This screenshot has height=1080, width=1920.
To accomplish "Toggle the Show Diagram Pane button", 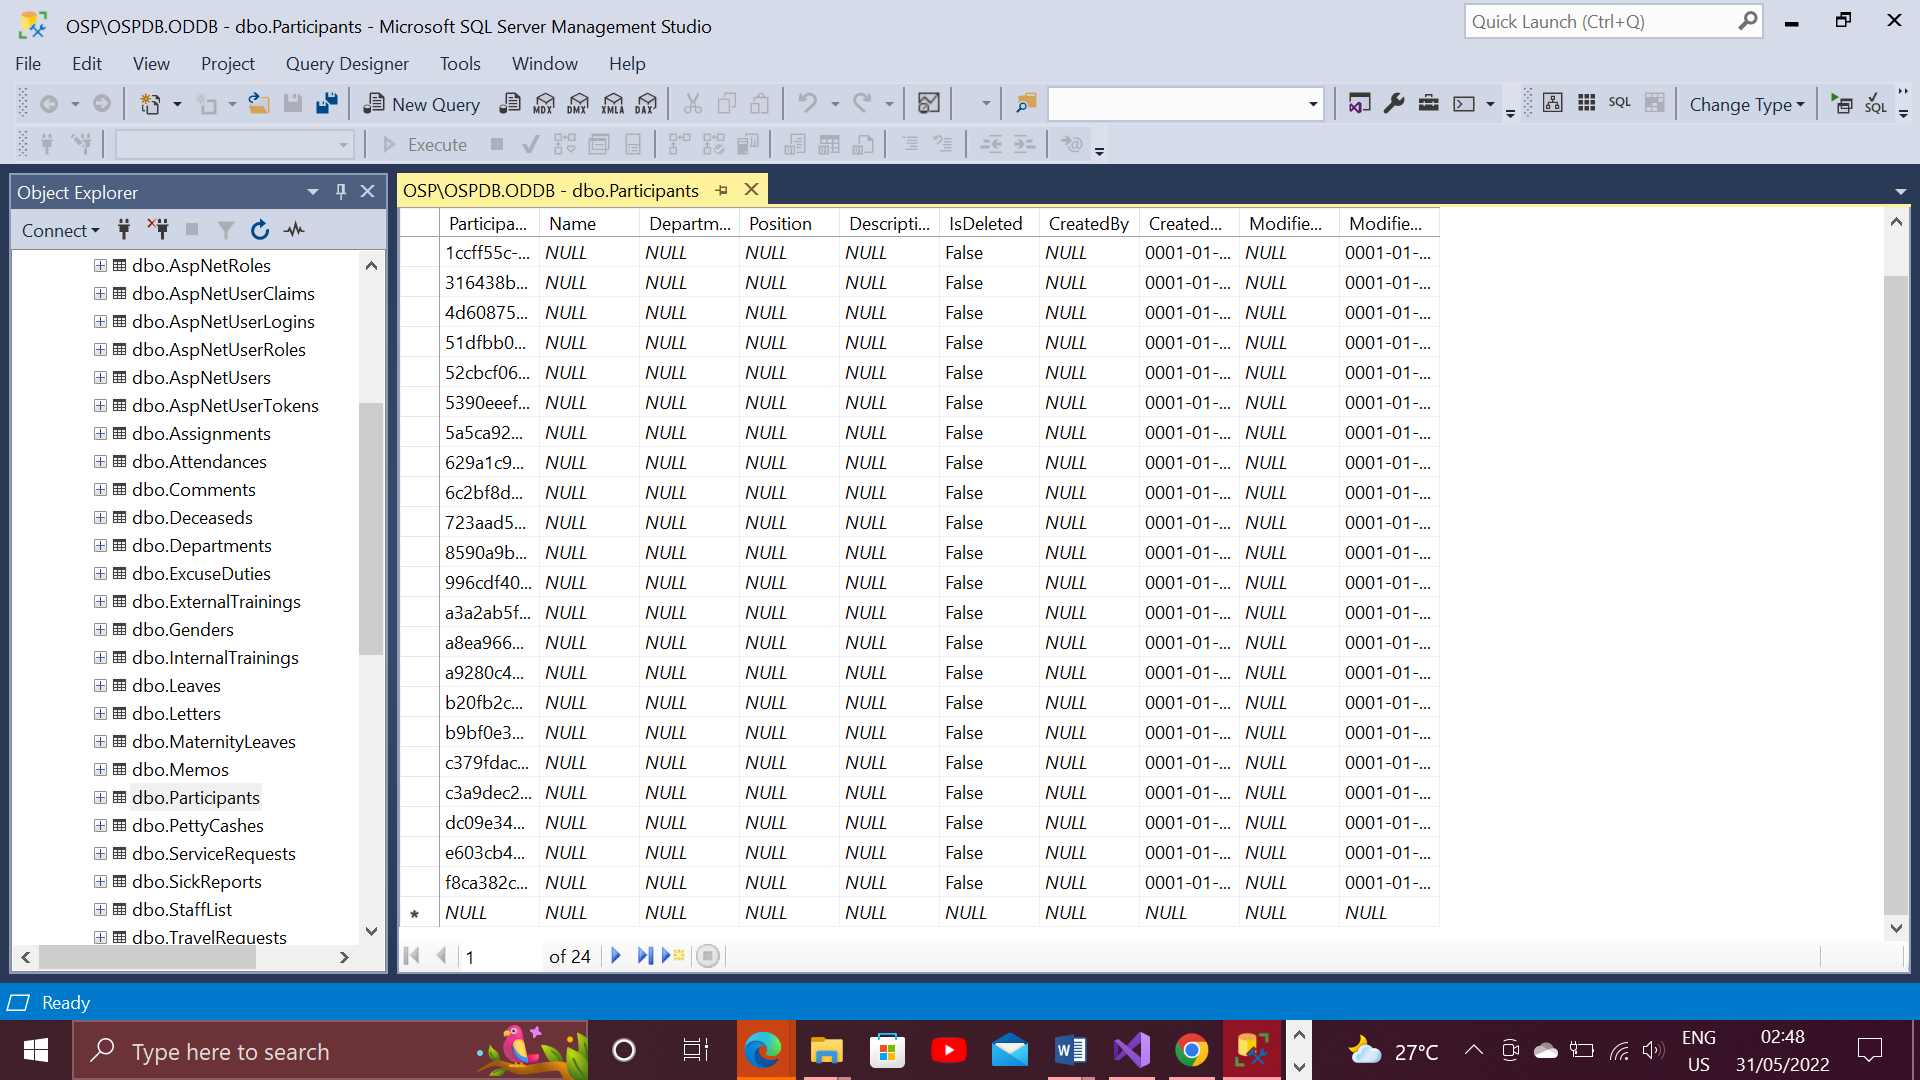I will click(x=1552, y=103).
